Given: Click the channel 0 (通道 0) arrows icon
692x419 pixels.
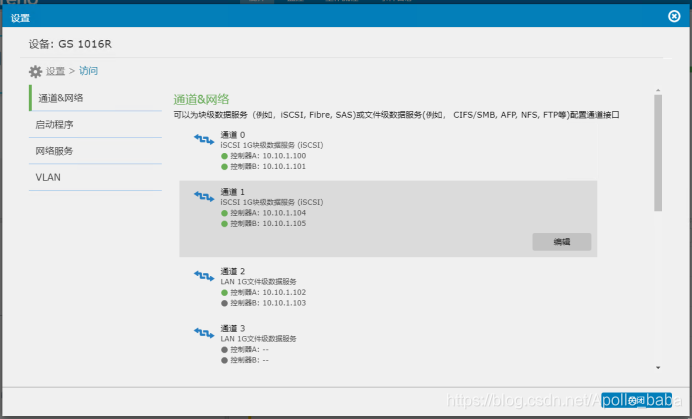Looking at the screenshot, I should click(204, 140).
